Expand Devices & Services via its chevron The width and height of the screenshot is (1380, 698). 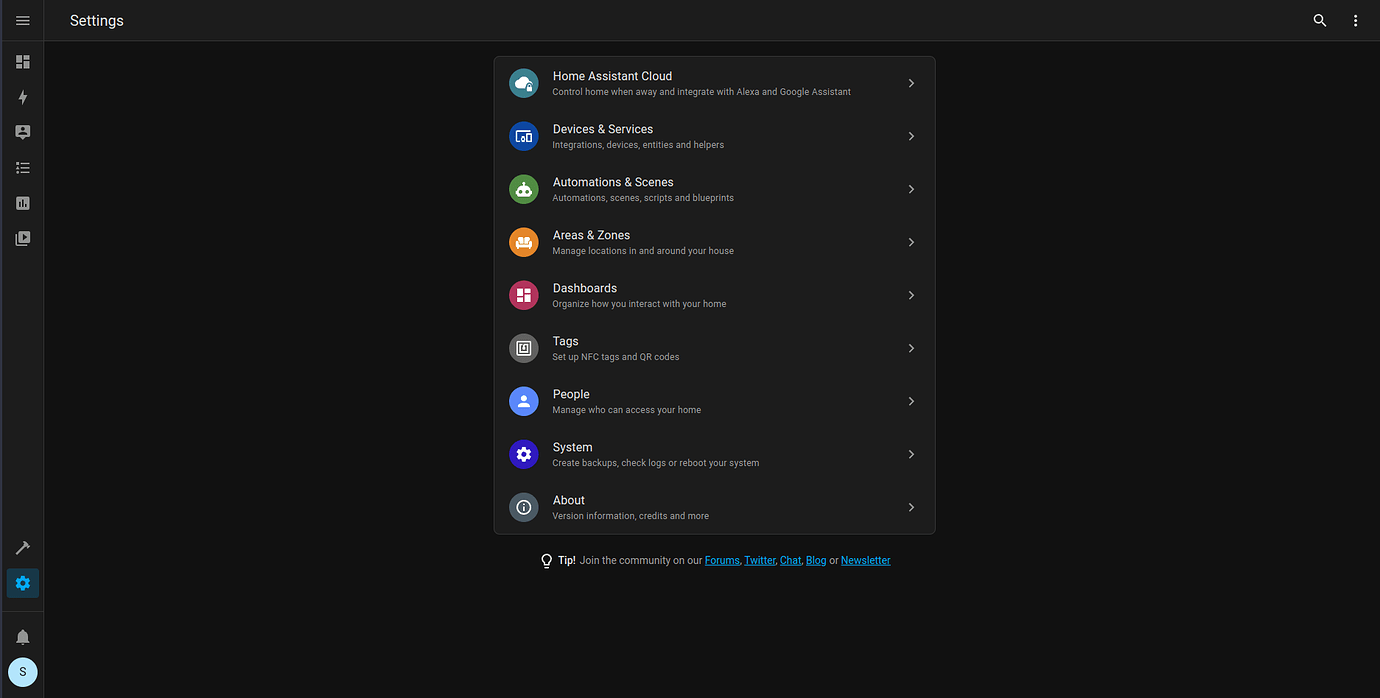[911, 136]
